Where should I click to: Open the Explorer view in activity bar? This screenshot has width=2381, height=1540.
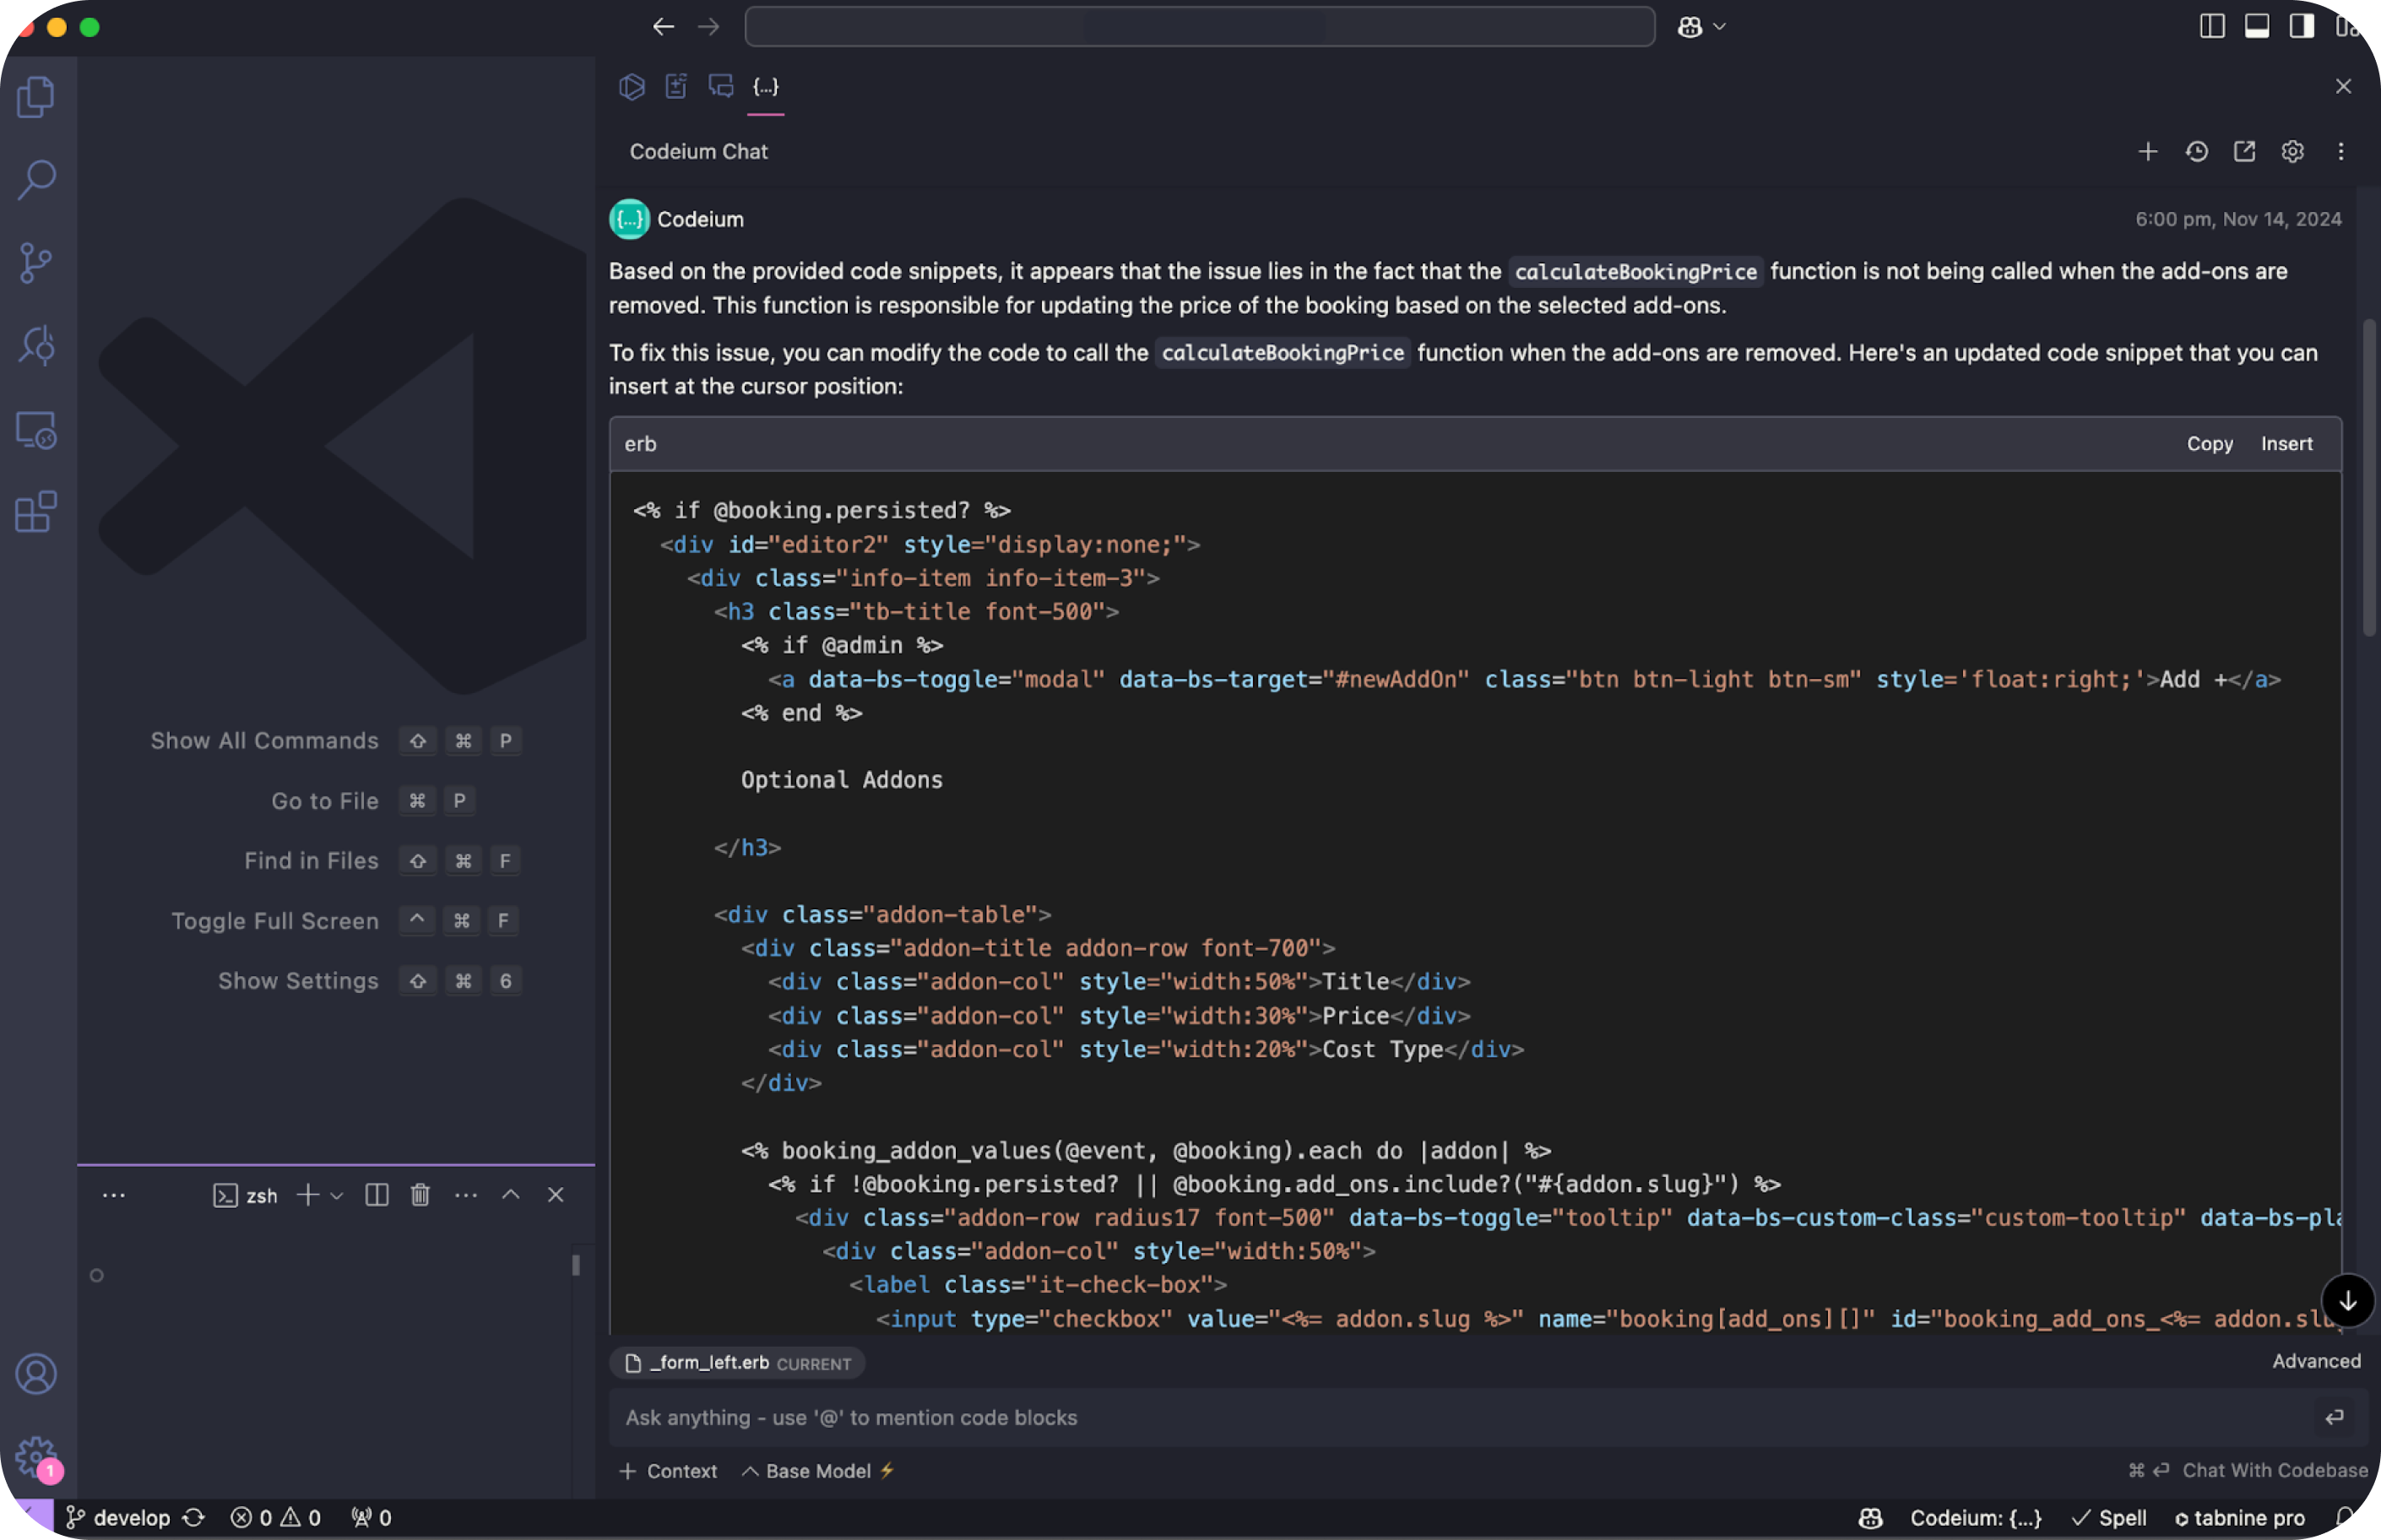pos(36,97)
